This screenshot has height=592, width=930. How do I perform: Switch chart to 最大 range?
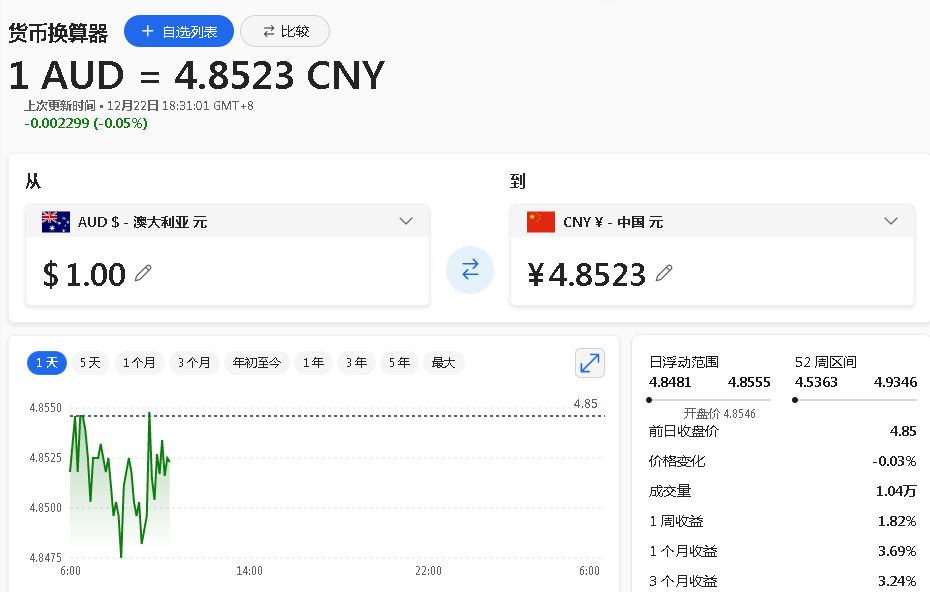click(443, 363)
